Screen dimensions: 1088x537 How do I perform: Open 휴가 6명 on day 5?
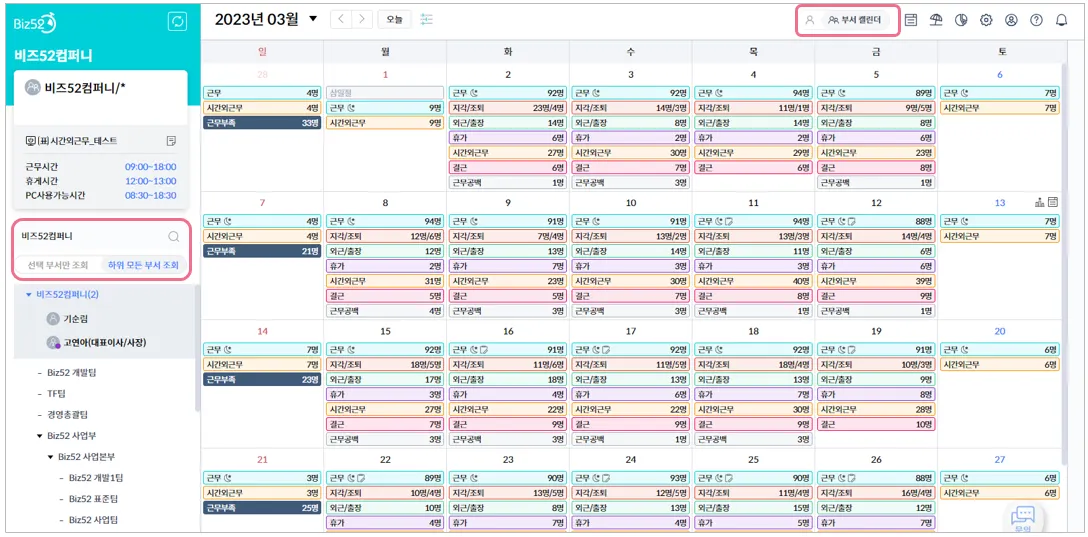tap(876, 137)
